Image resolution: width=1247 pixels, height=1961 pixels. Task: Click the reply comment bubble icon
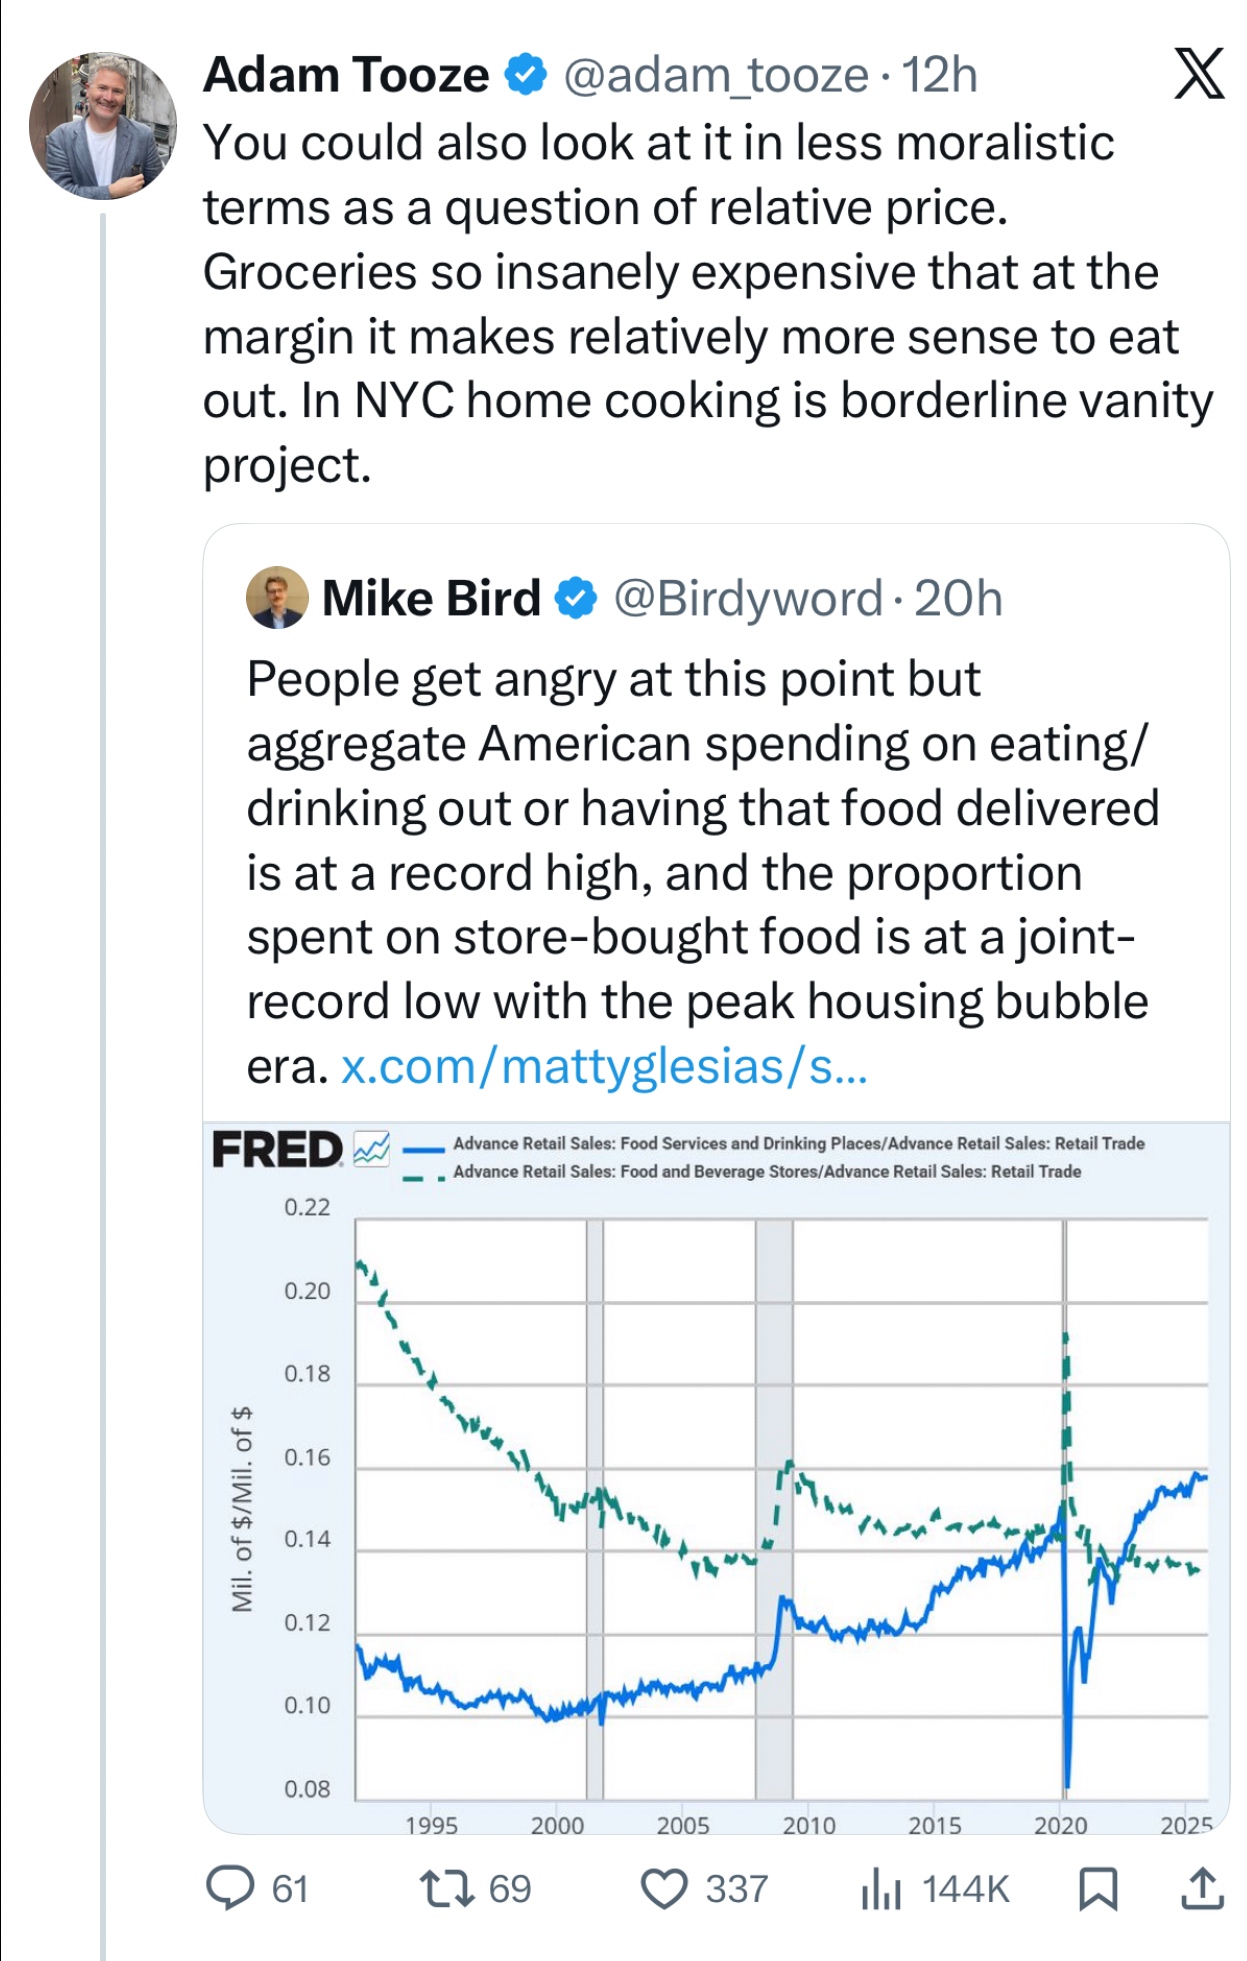tap(230, 1888)
